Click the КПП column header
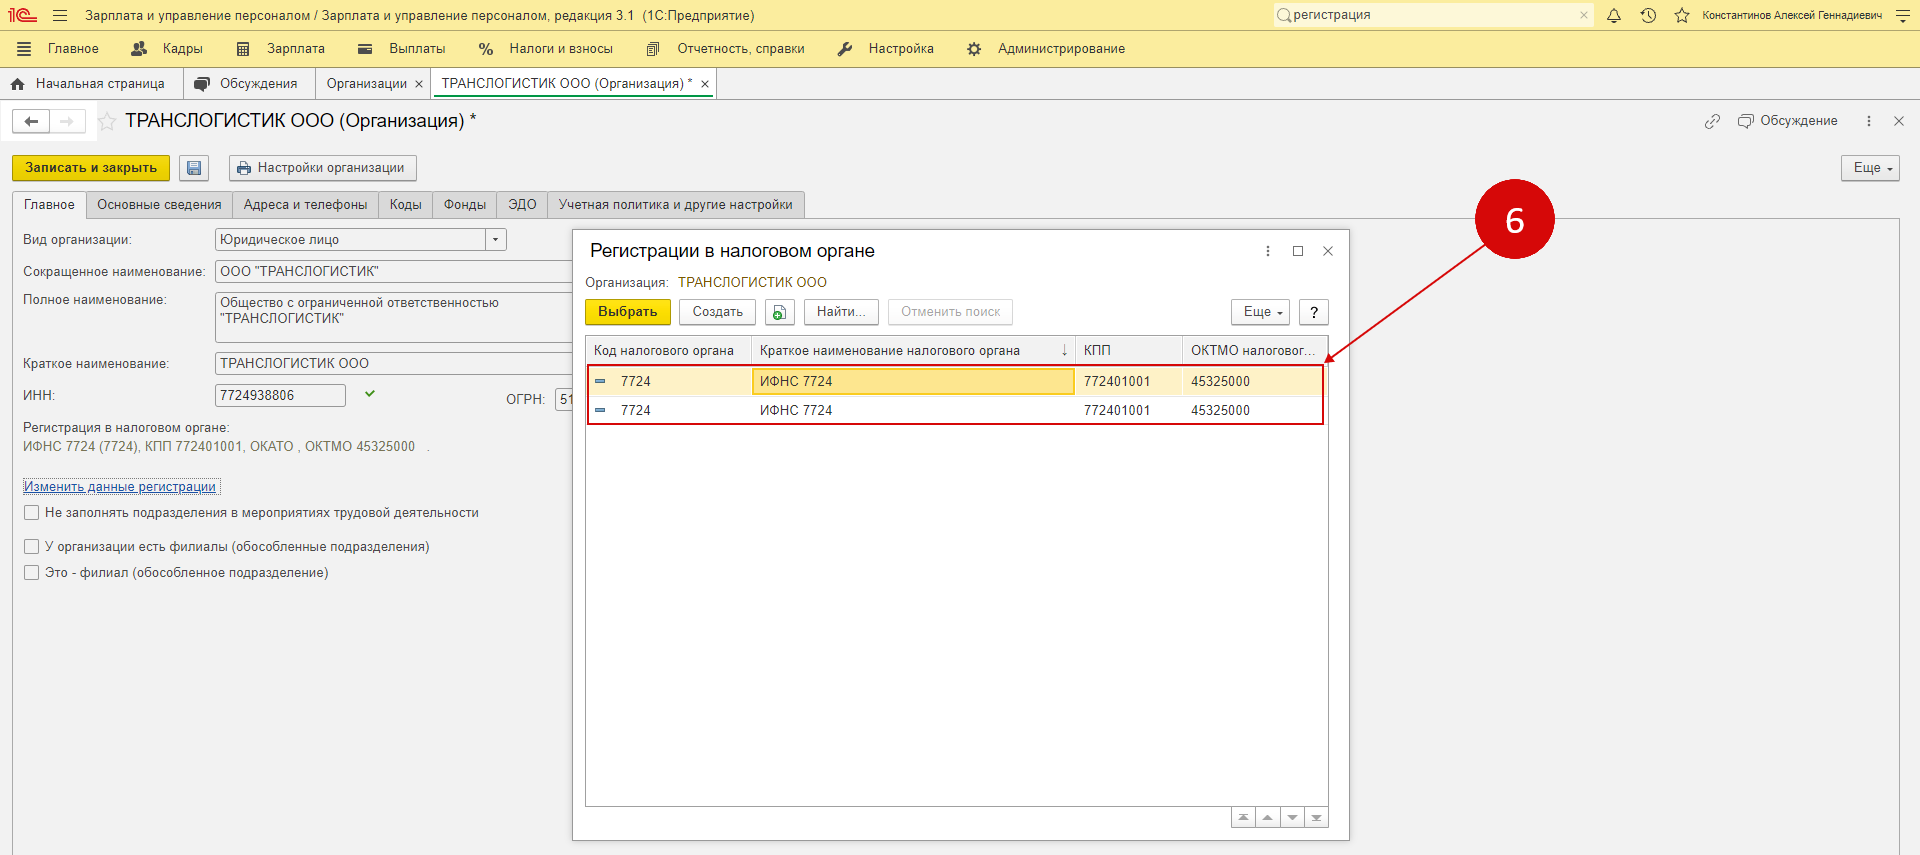 [1128, 350]
